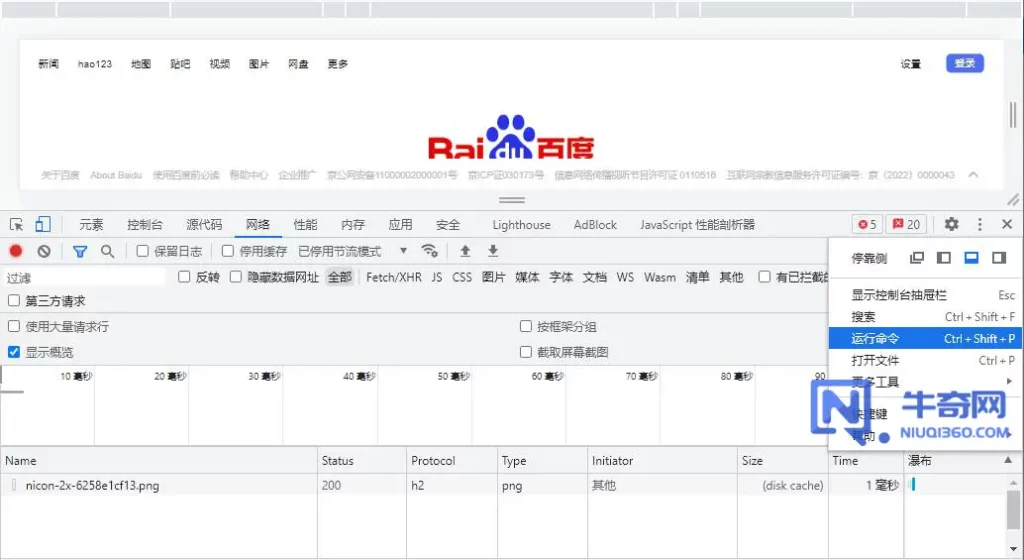Open the JavaScript 性能剖析器 tab
The width and height of the screenshot is (1024, 560).
[x=697, y=225]
